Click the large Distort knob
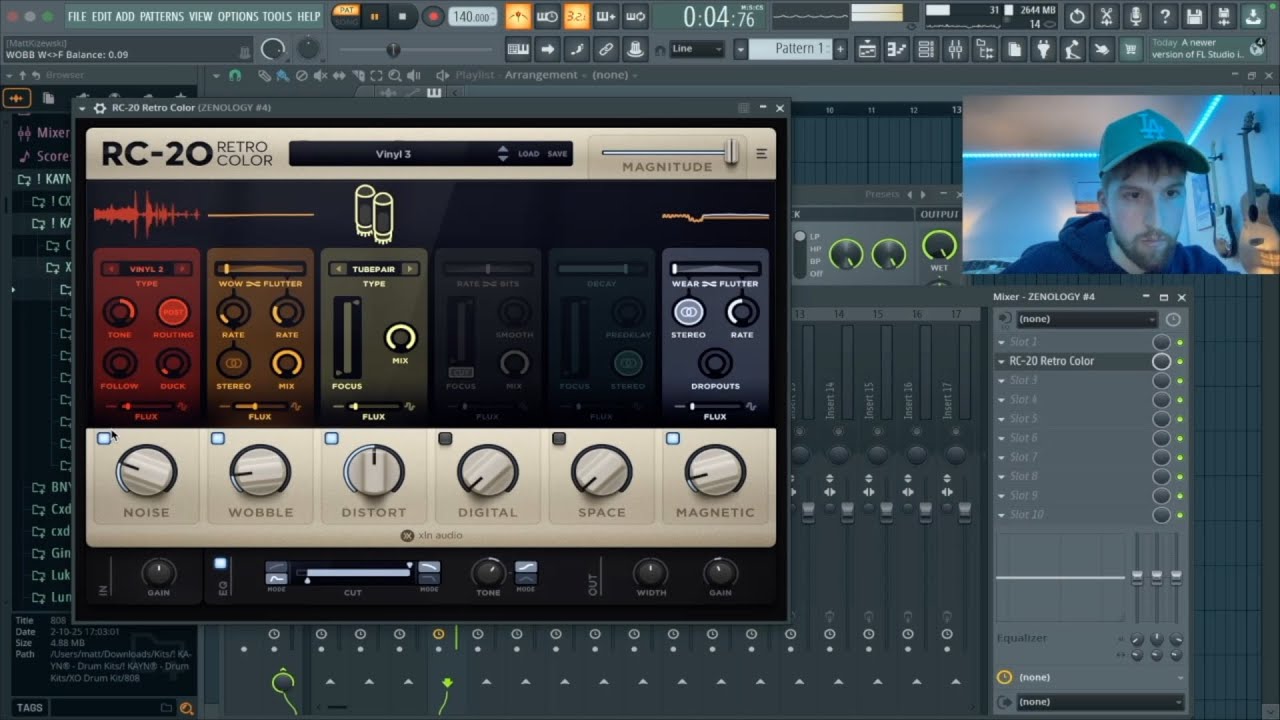The image size is (1280, 720). [374, 470]
